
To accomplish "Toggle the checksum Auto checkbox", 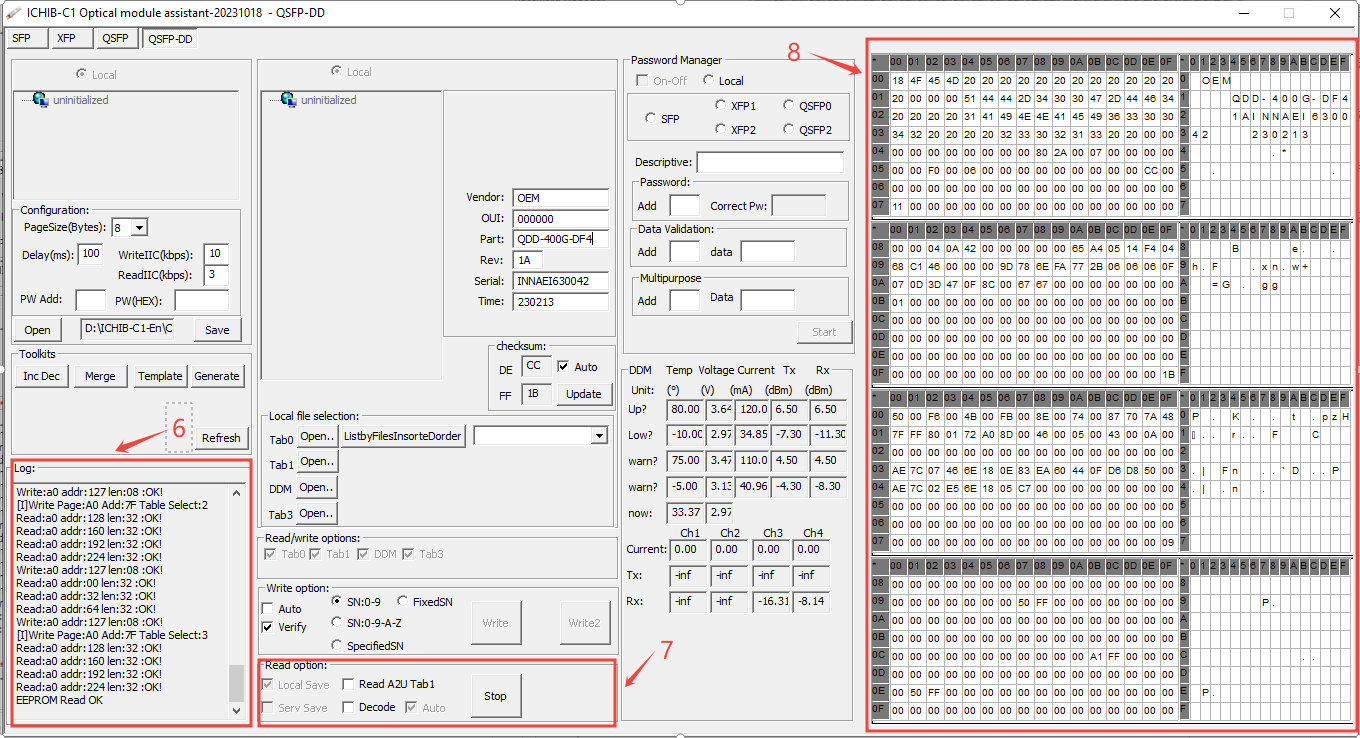I will 563,367.
